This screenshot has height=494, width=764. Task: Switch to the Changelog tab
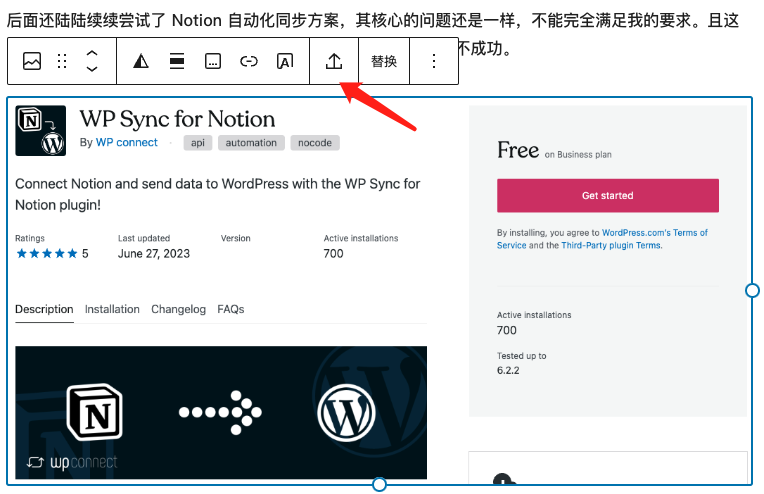point(178,309)
